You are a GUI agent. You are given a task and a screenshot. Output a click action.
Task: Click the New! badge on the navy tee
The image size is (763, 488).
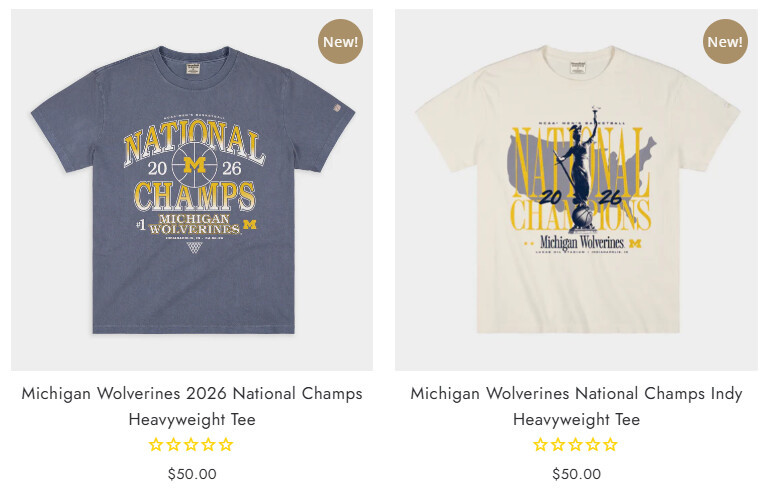pos(341,42)
